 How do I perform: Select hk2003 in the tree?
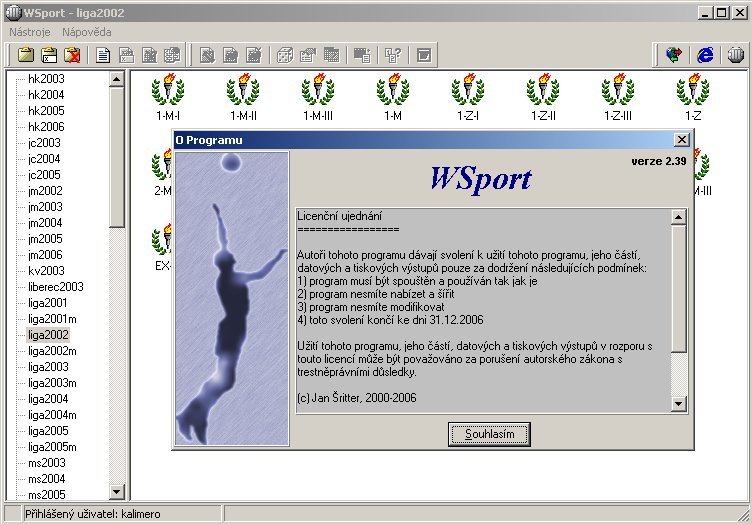(x=46, y=79)
